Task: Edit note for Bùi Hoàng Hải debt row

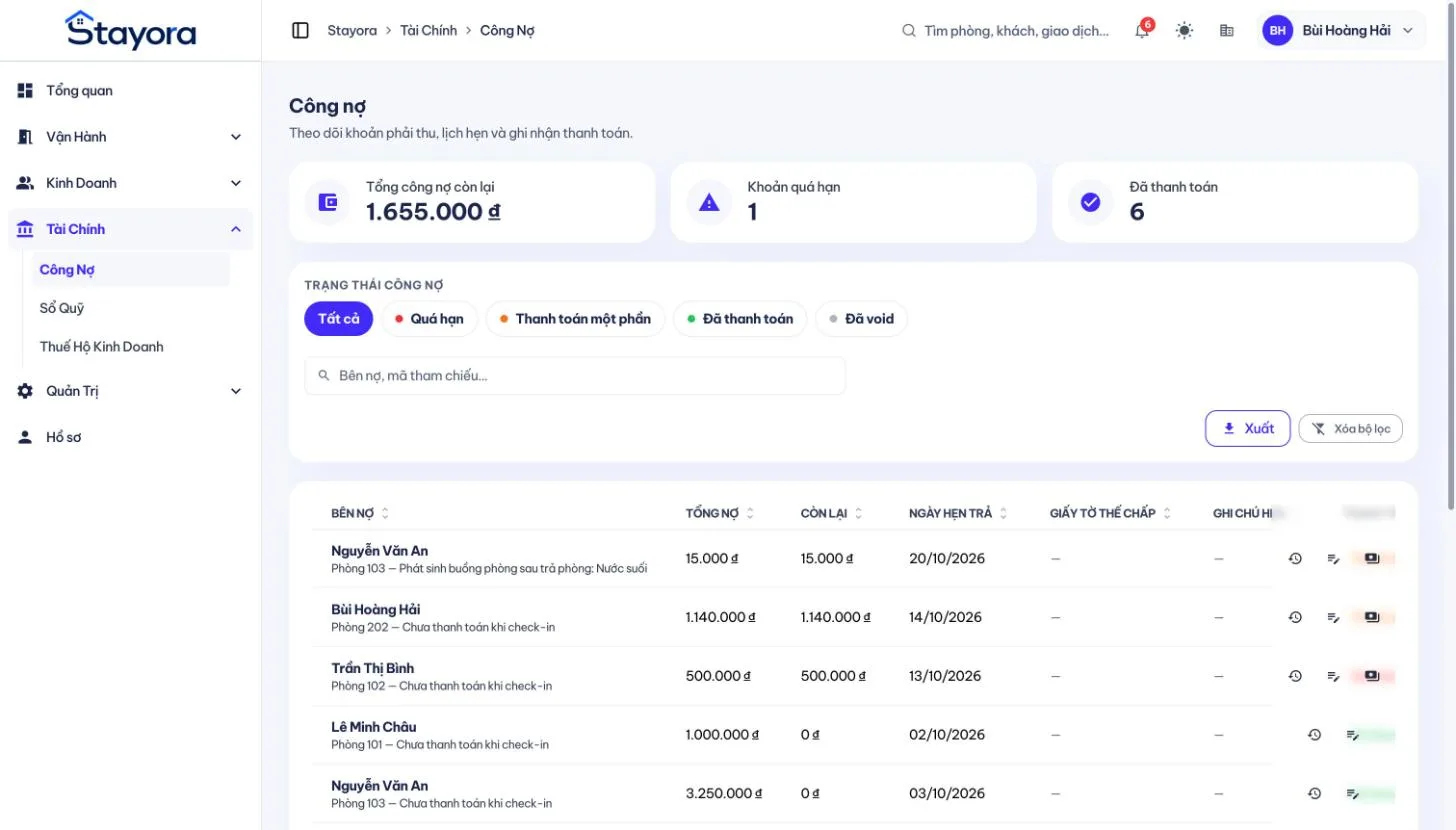Action: 1333,618
